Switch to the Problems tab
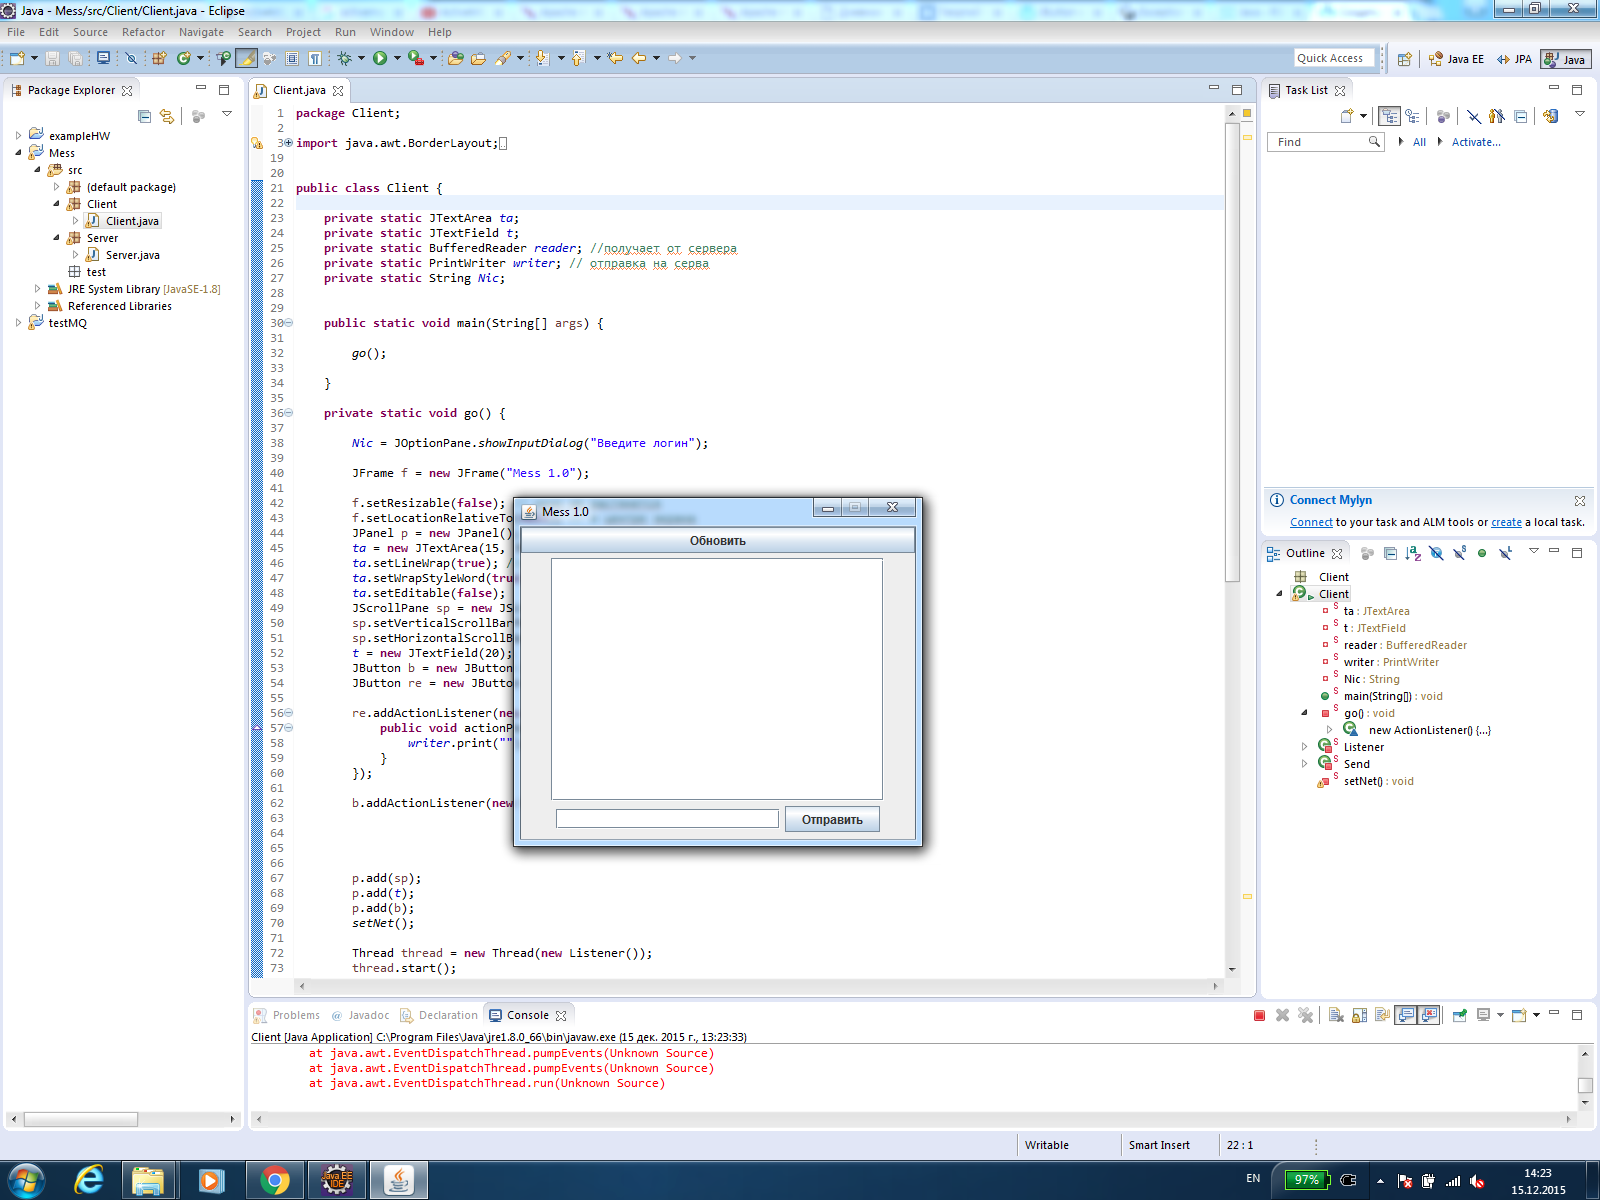Image resolution: width=1600 pixels, height=1200 pixels. (x=295, y=1015)
